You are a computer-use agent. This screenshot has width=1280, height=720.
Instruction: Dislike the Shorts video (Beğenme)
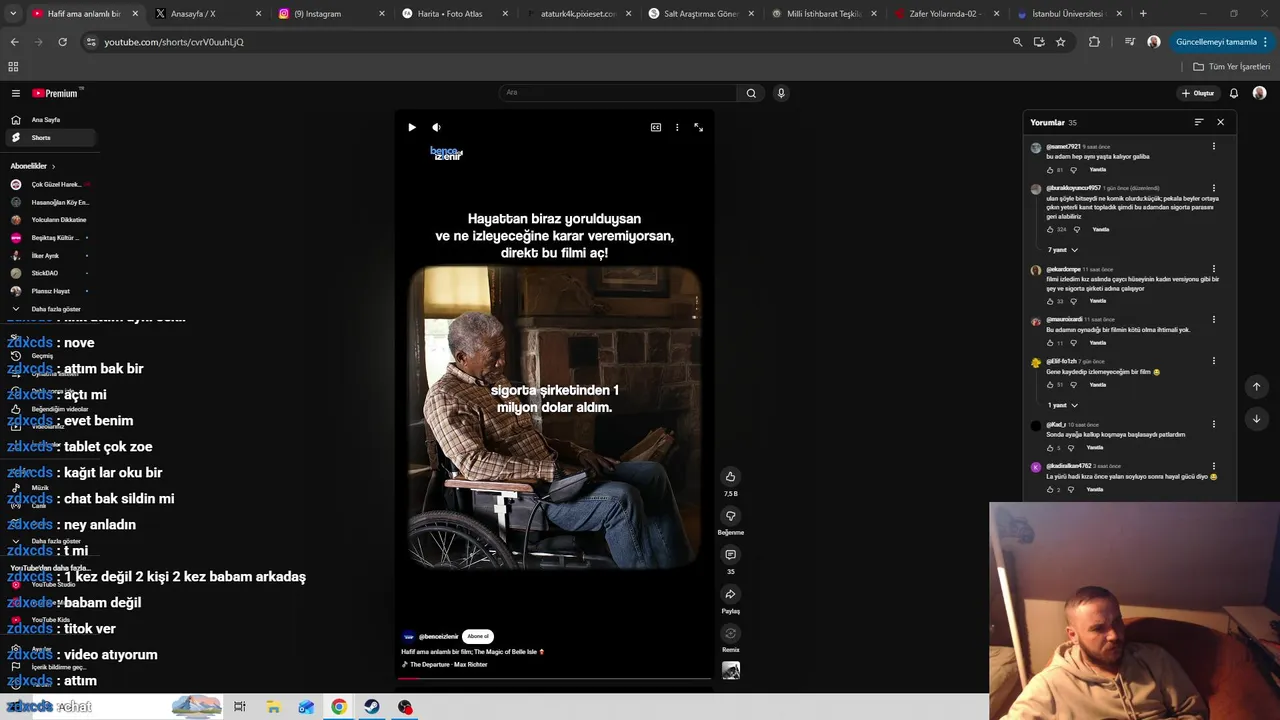pos(730,516)
